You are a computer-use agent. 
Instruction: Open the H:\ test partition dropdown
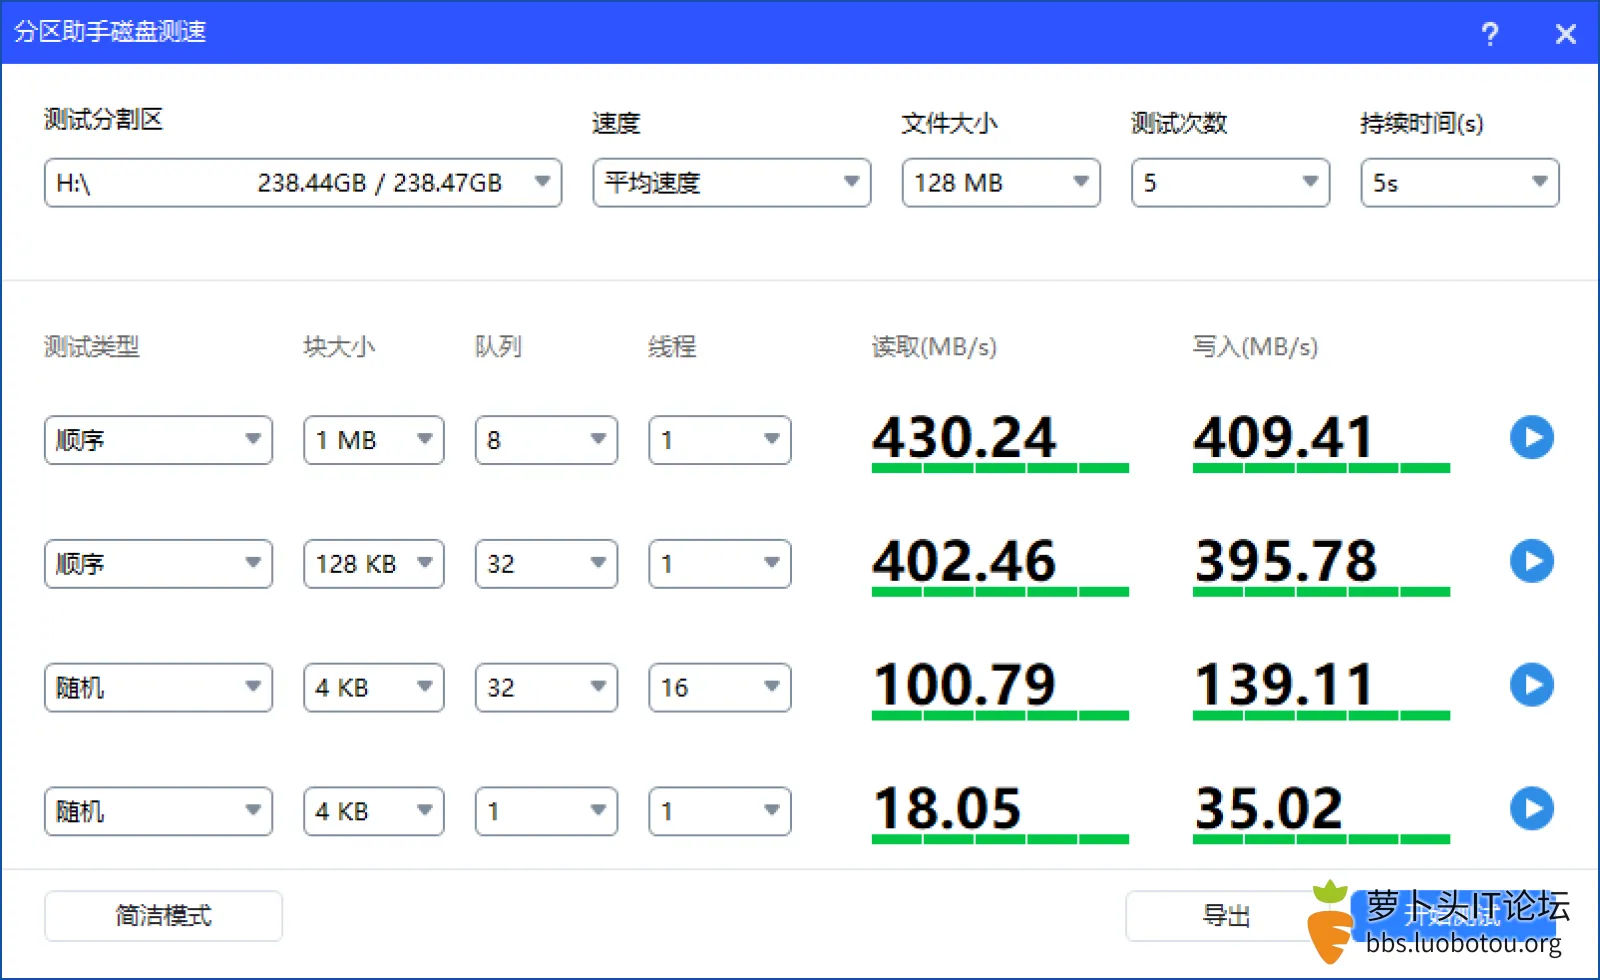303,183
